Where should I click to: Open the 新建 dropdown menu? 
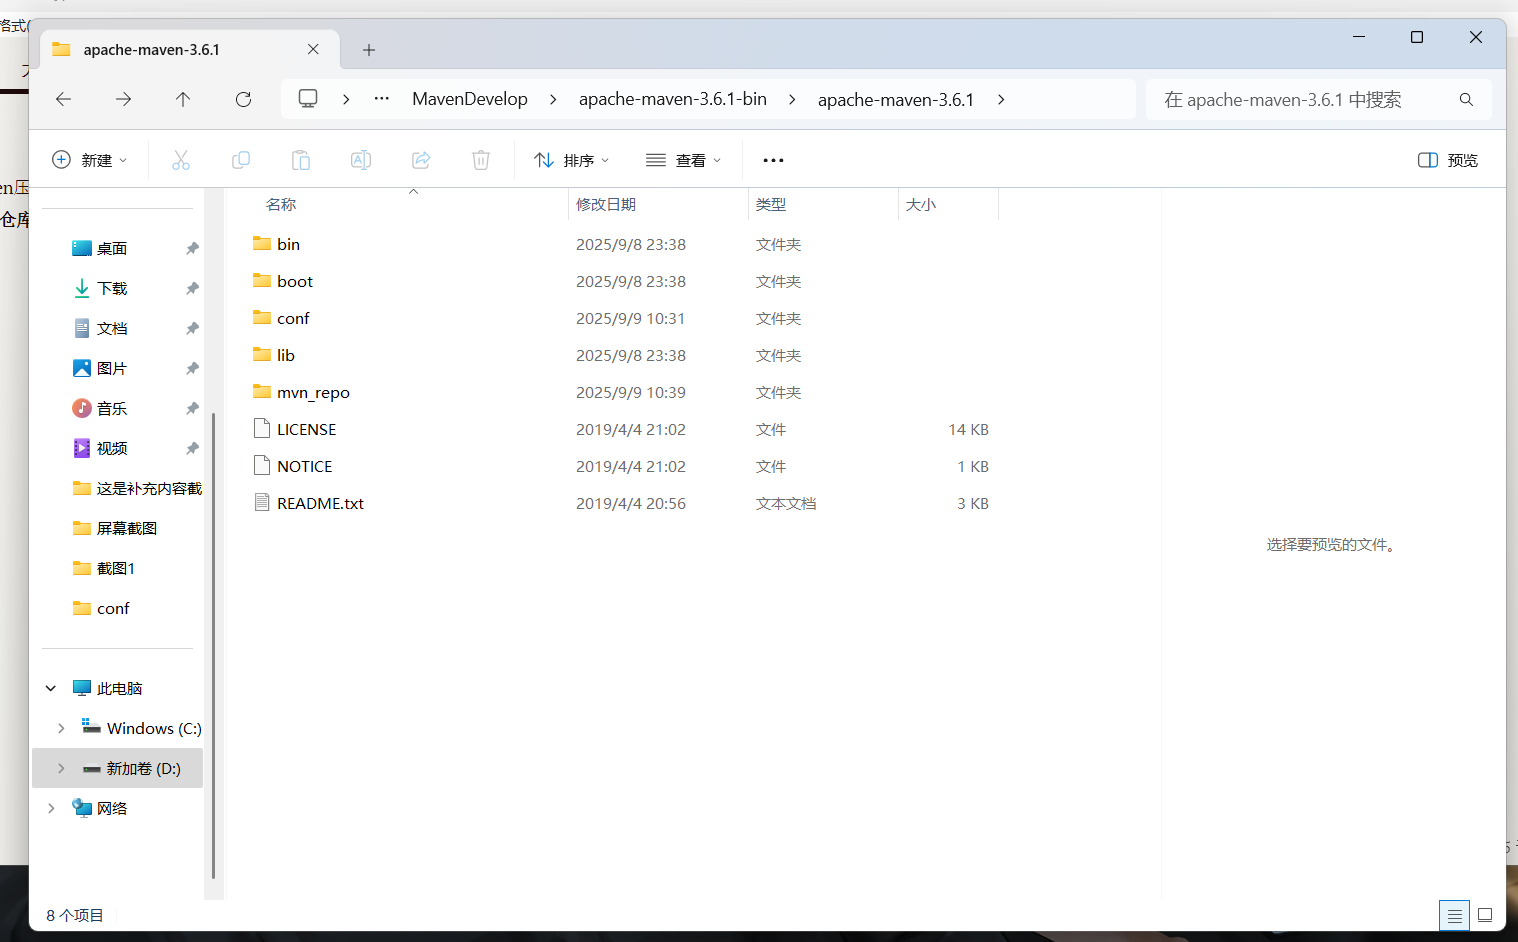(x=90, y=160)
